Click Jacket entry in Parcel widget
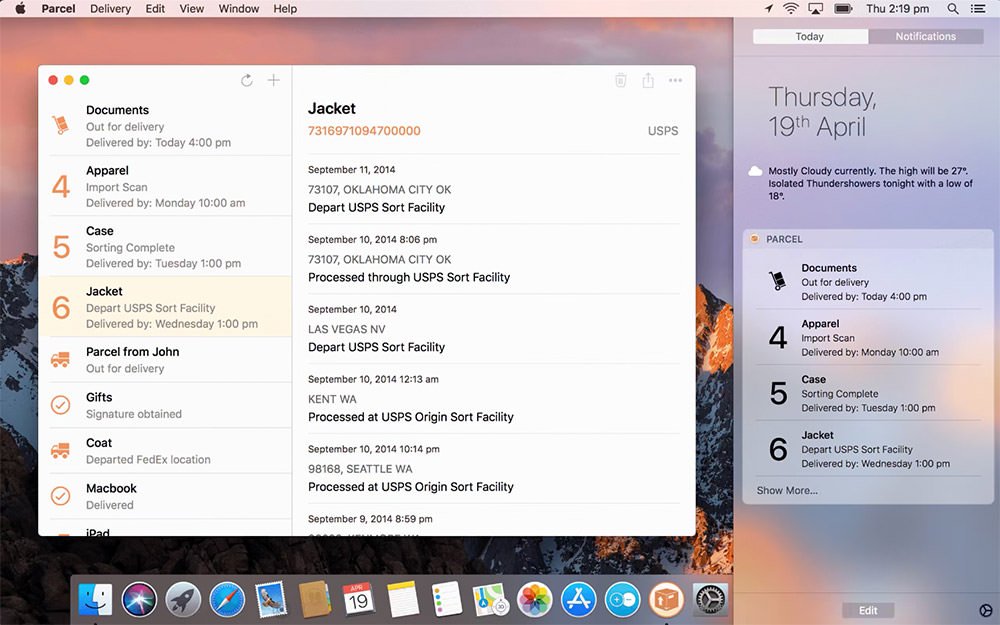This screenshot has width=1000, height=625. [868, 448]
